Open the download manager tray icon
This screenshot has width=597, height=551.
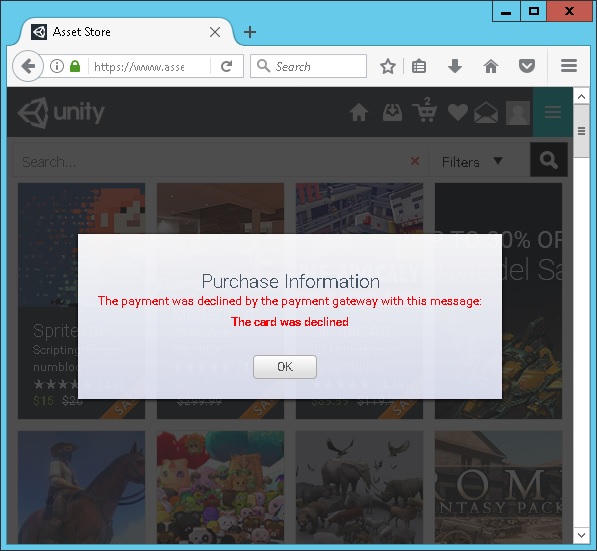point(392,112)
